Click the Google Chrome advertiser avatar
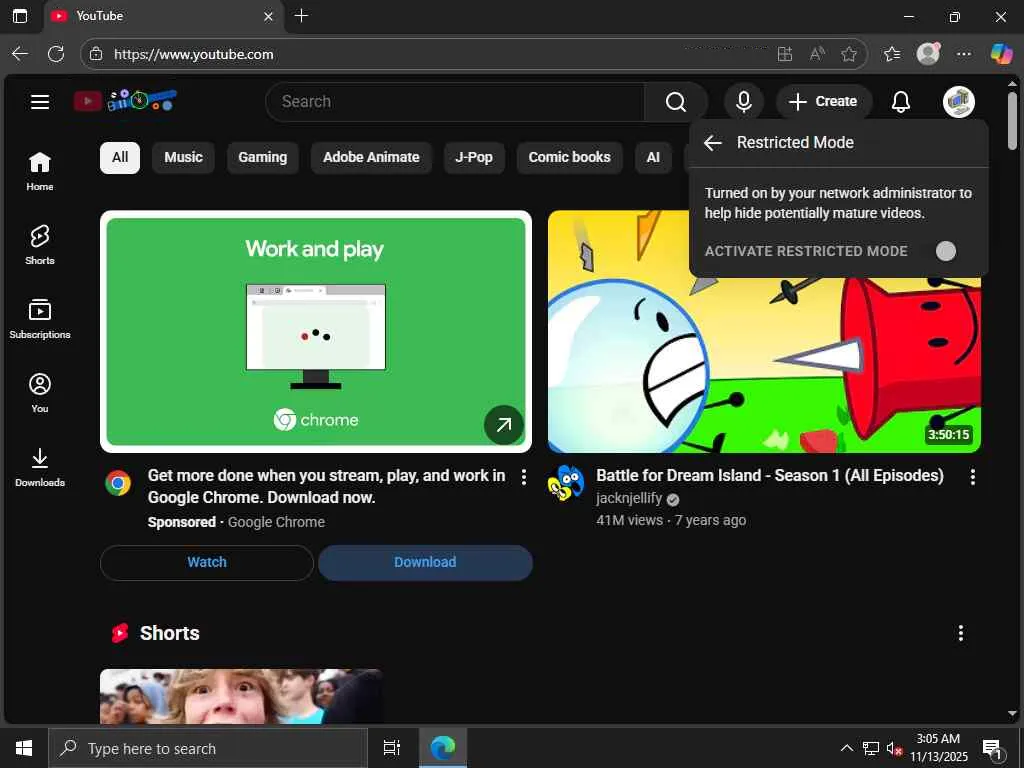 [x=118, y=483]
